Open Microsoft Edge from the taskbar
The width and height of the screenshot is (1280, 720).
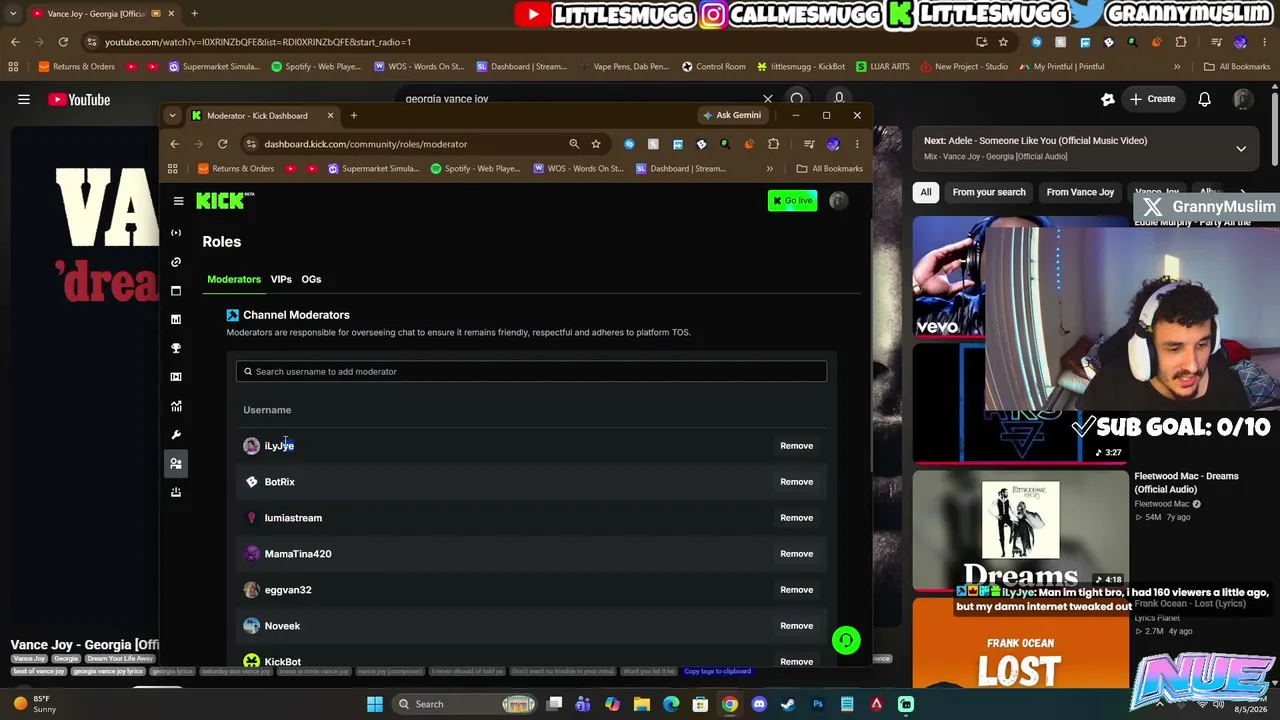[671, 704]
